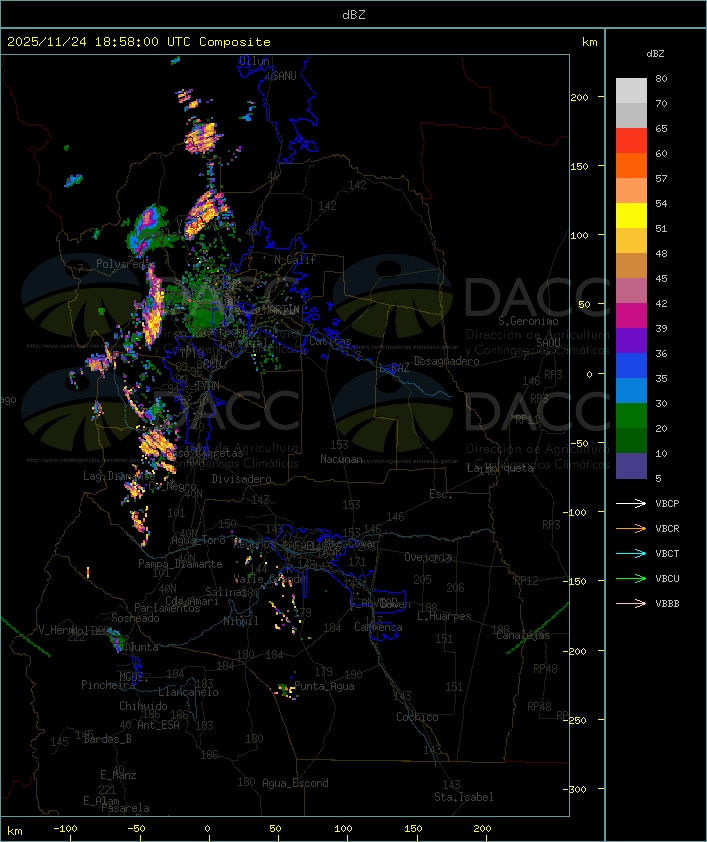
Task: Click the Cochico map label
Action: (417, 717)
